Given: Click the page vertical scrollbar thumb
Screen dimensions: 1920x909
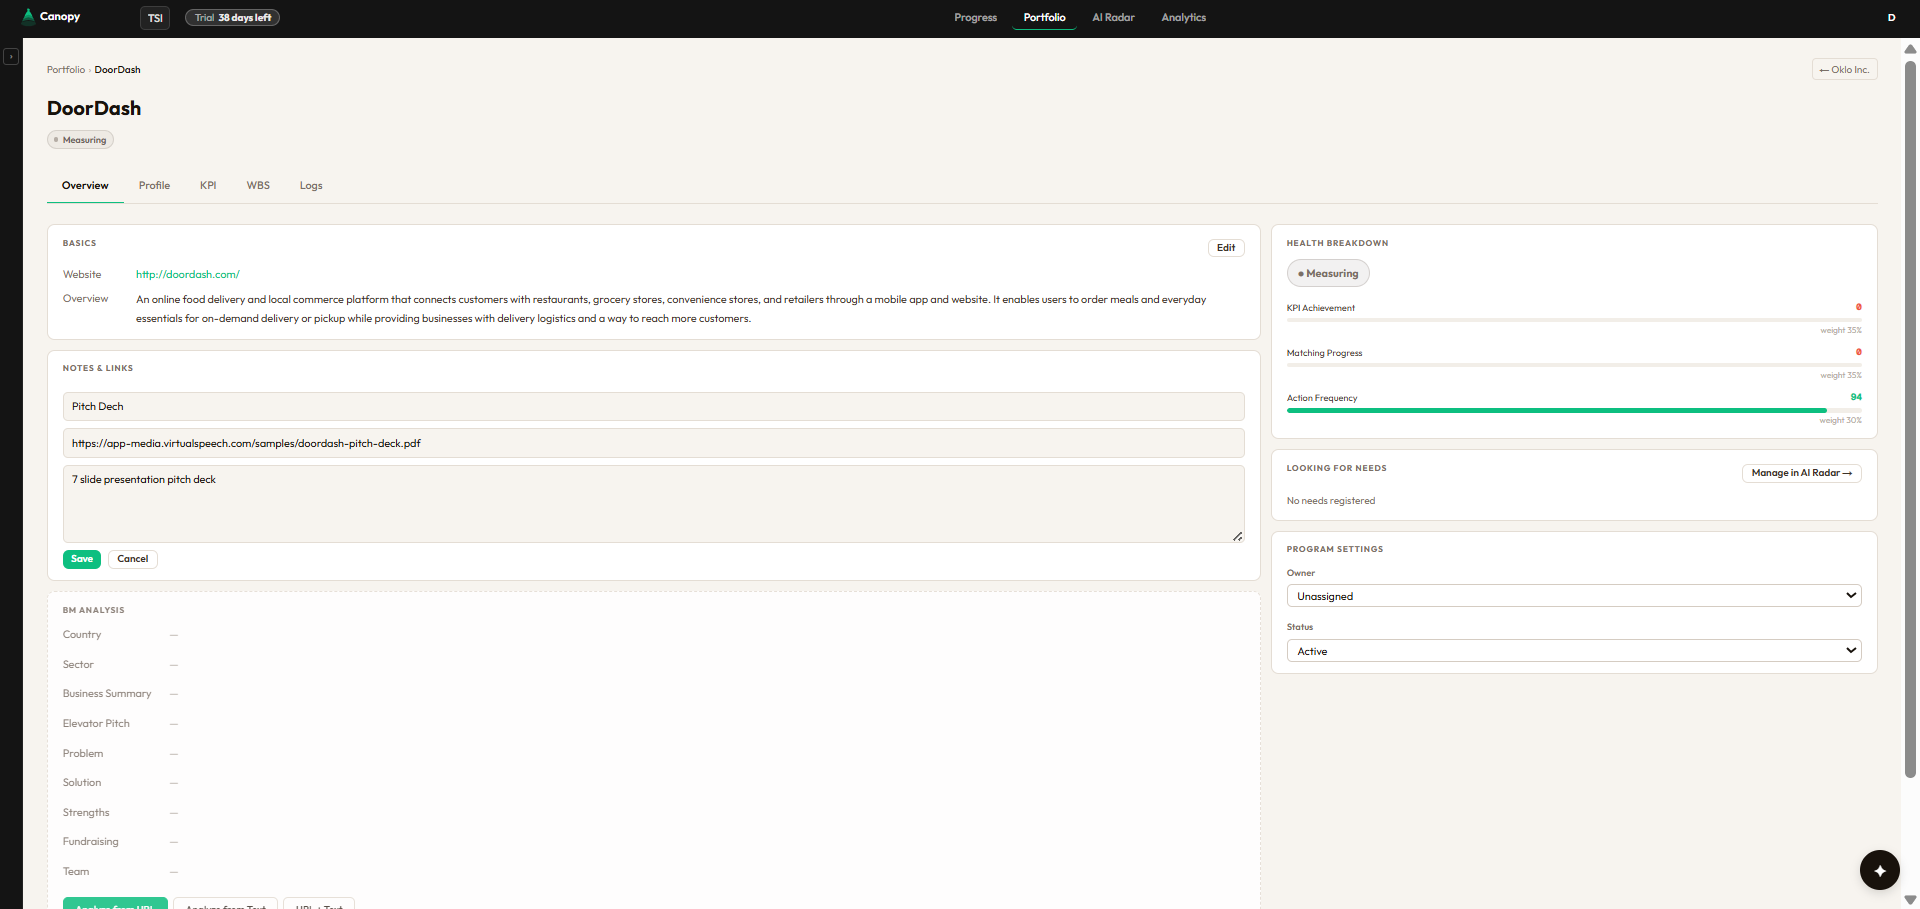Looking at the screenshot, I should point(1910,420).
